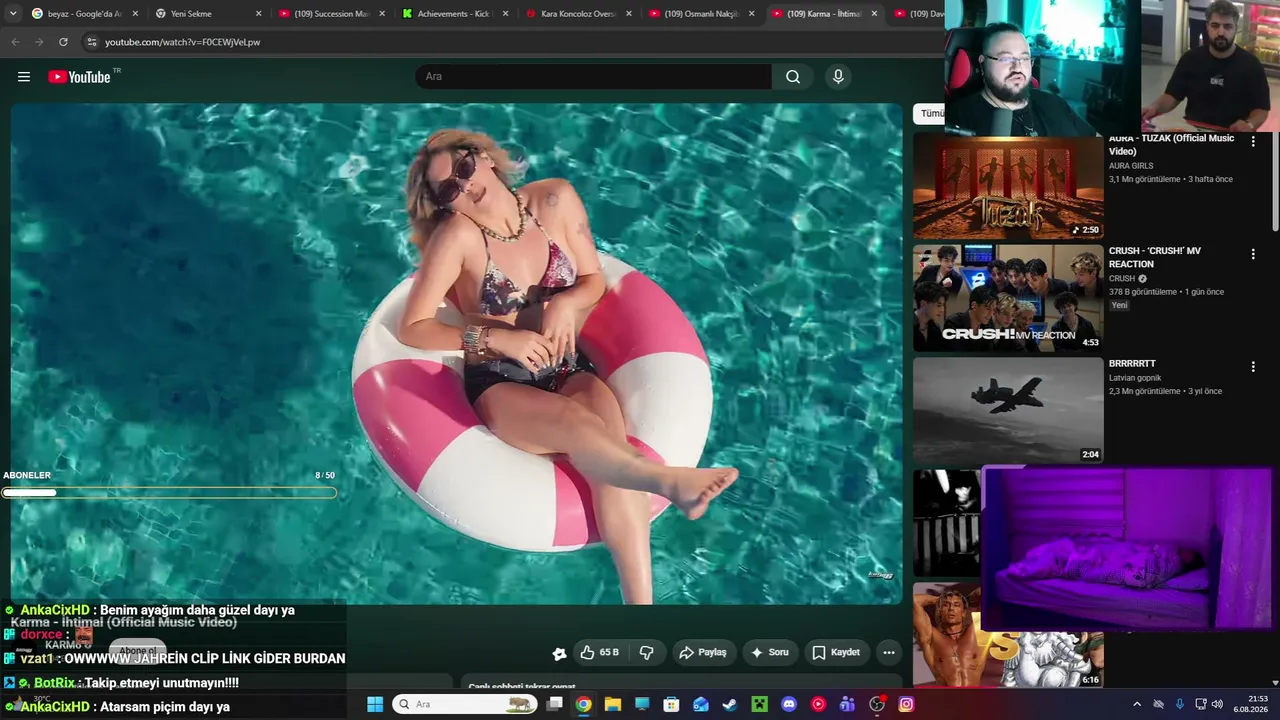Screen dimensions: 1280x720
Task: Open Google Chrome from the taskbar
Action: (584, 704)
